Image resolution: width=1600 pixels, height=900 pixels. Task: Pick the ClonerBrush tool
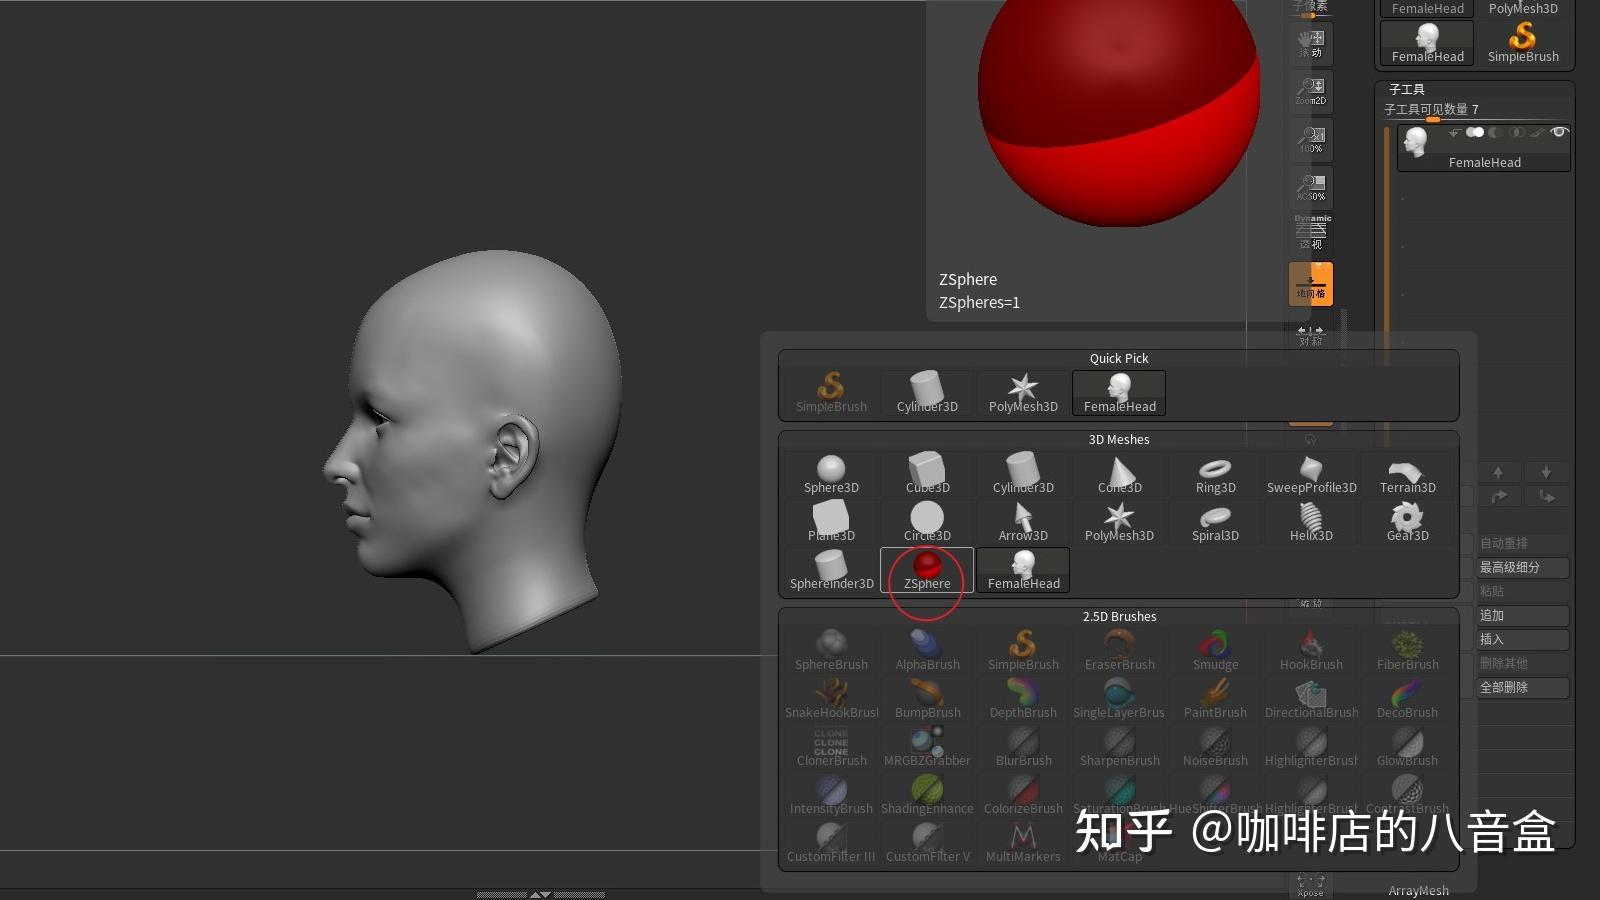(831, 747)
